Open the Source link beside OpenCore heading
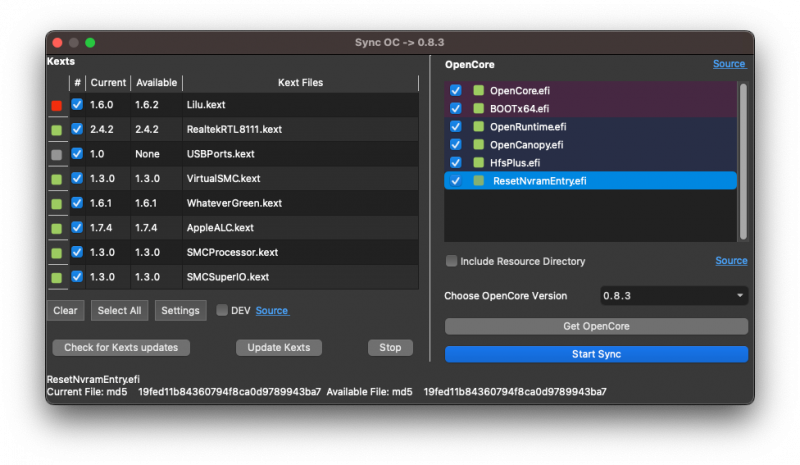Viewport: 800px width, 465px height. [x=728, y=64]
